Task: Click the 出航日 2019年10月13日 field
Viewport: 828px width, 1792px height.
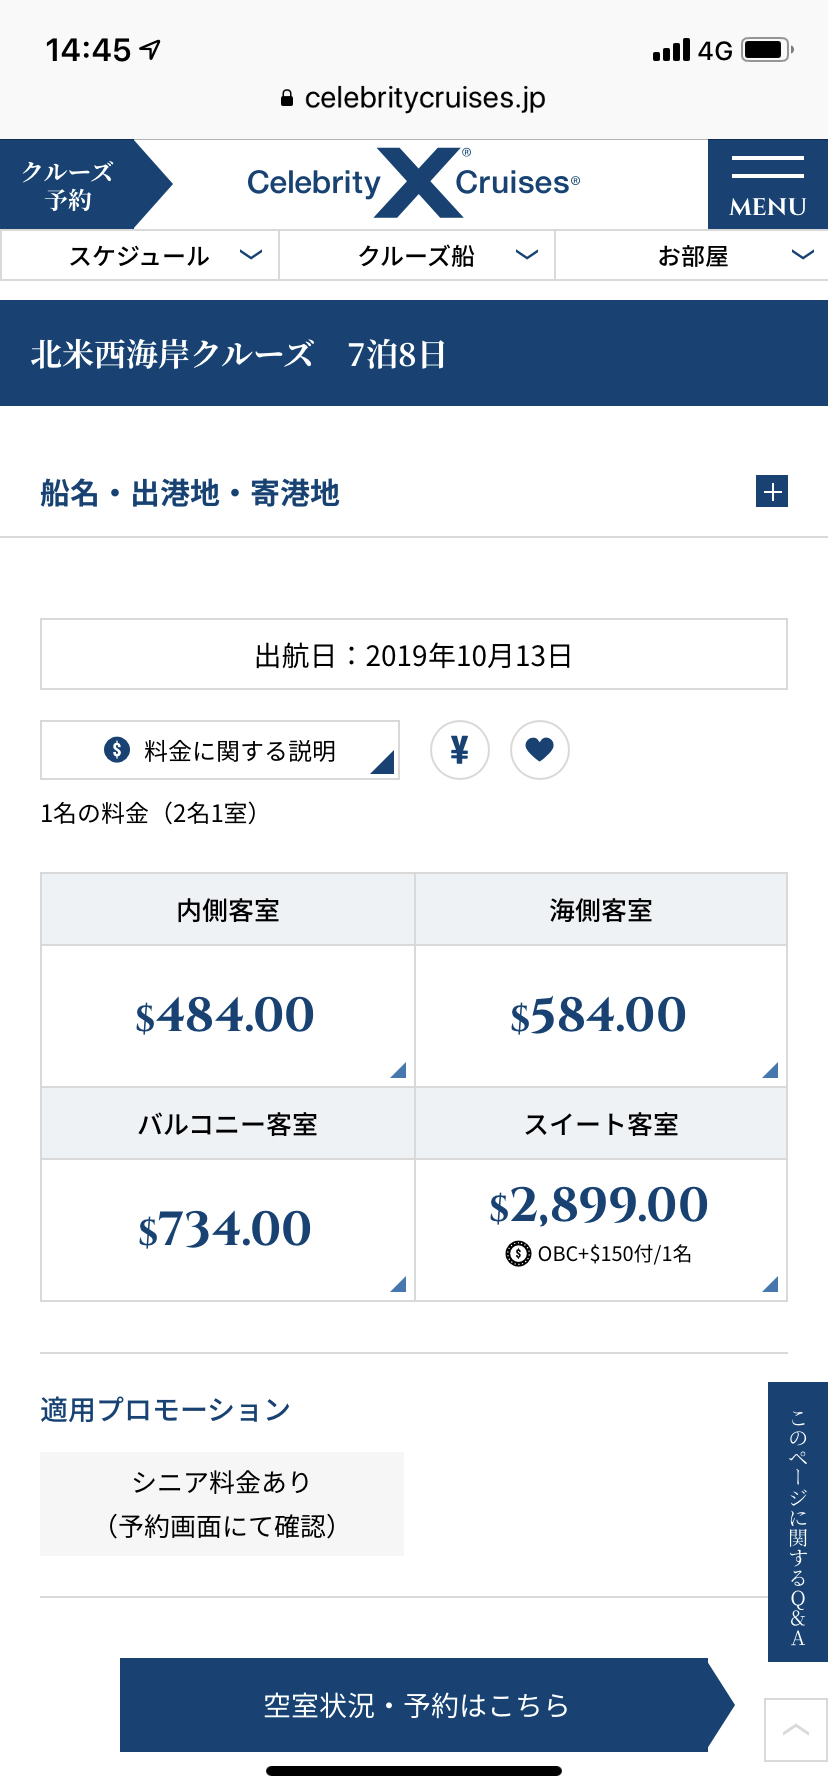Action: pyautogui.click(x=414, y=655)
